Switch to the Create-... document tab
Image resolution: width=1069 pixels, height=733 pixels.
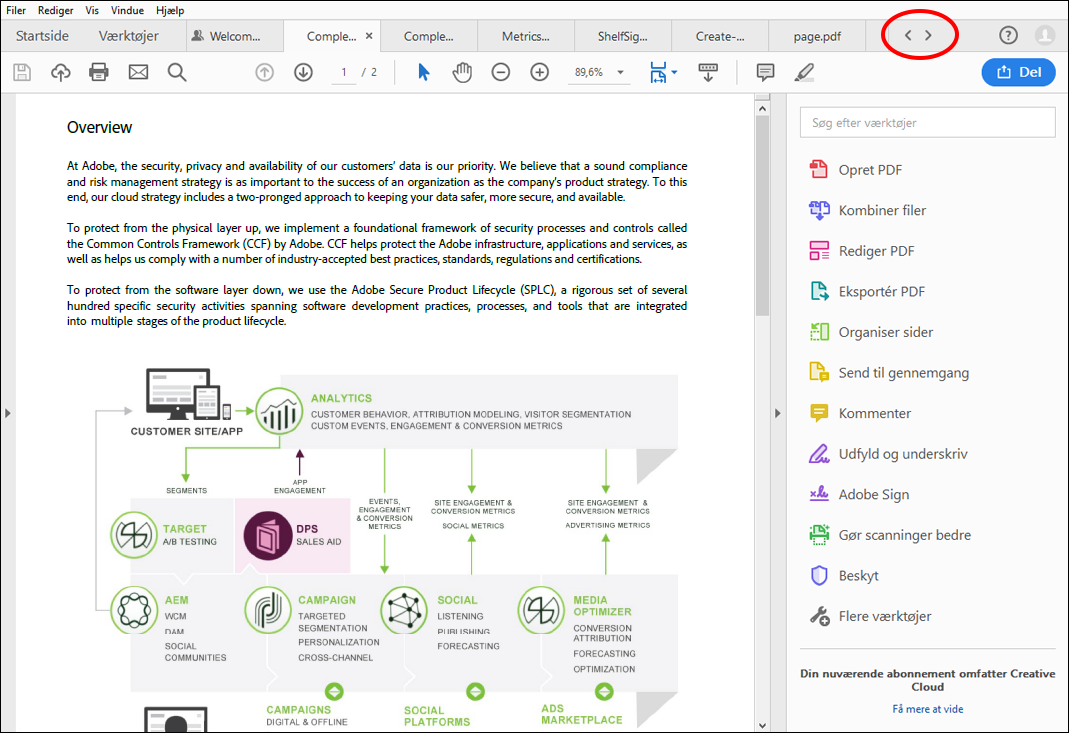[720, 36]
